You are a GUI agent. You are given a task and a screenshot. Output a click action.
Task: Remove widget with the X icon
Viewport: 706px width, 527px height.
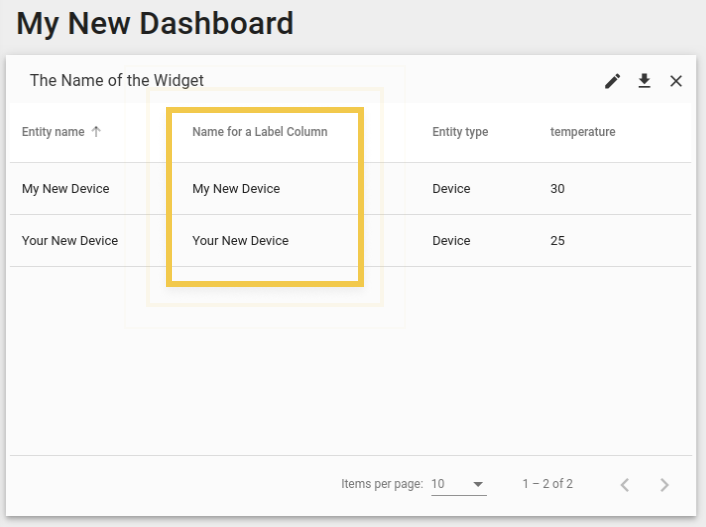(676, 81)
